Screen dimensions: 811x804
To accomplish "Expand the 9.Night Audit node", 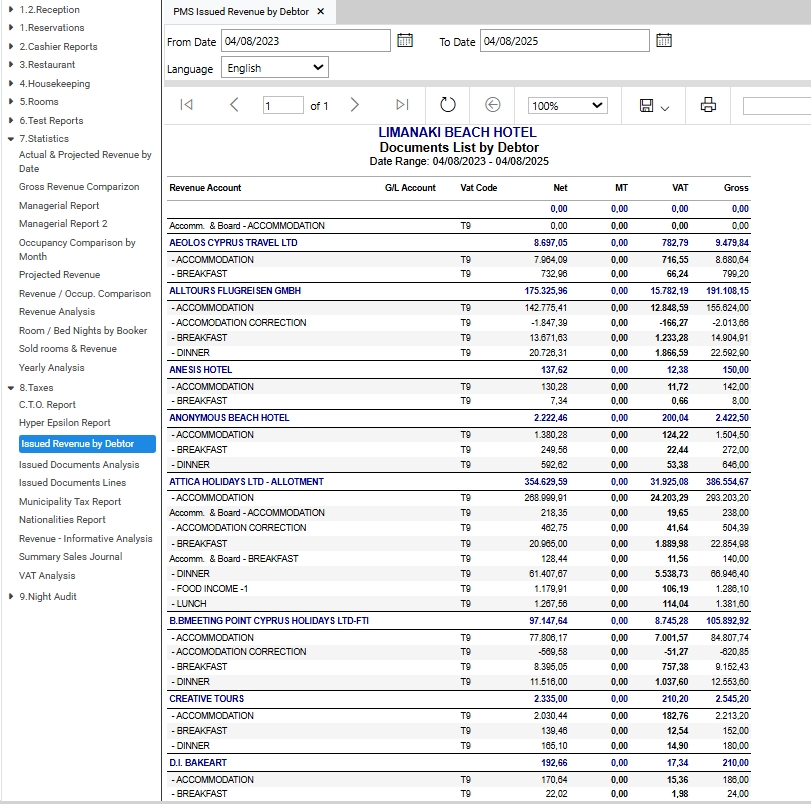I will click(x=11, y=596).
